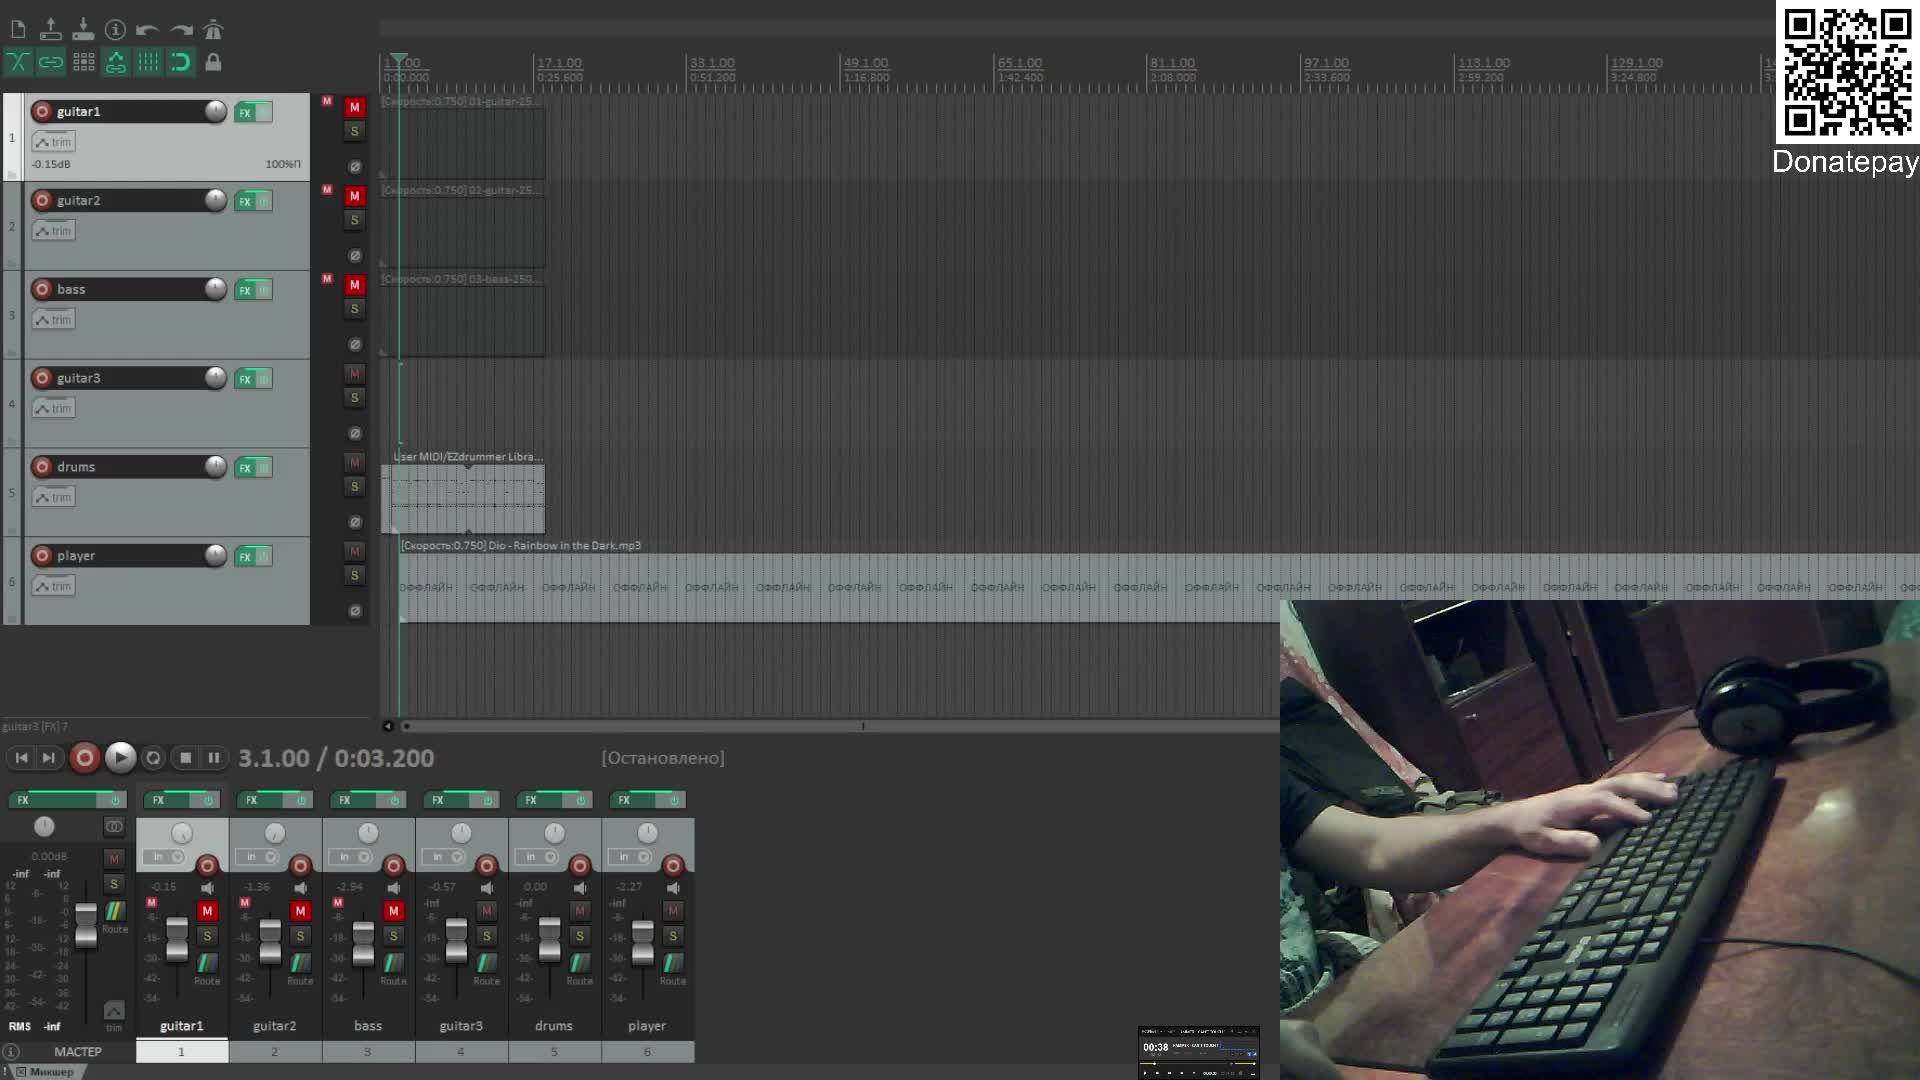Start playback with Play button
The height and width of the screenshot is (1080, 1920).
click(120, 758)
